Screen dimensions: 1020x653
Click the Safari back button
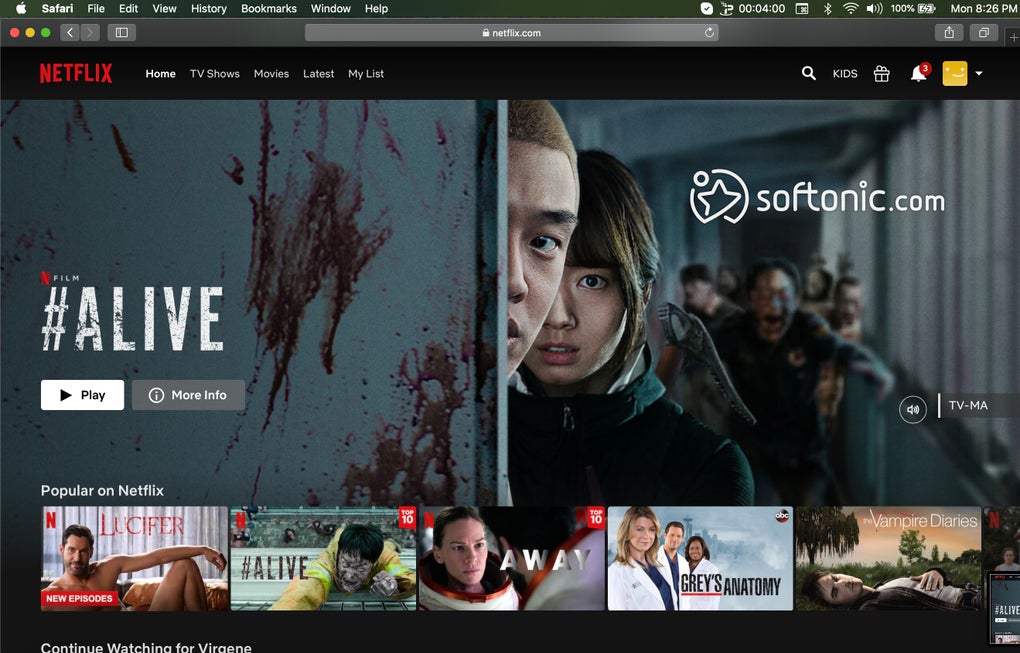pos(70,32)
